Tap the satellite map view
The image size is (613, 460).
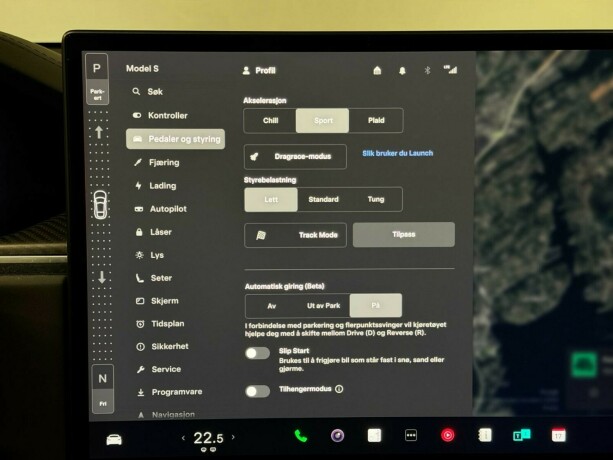[x=544, y=233]
